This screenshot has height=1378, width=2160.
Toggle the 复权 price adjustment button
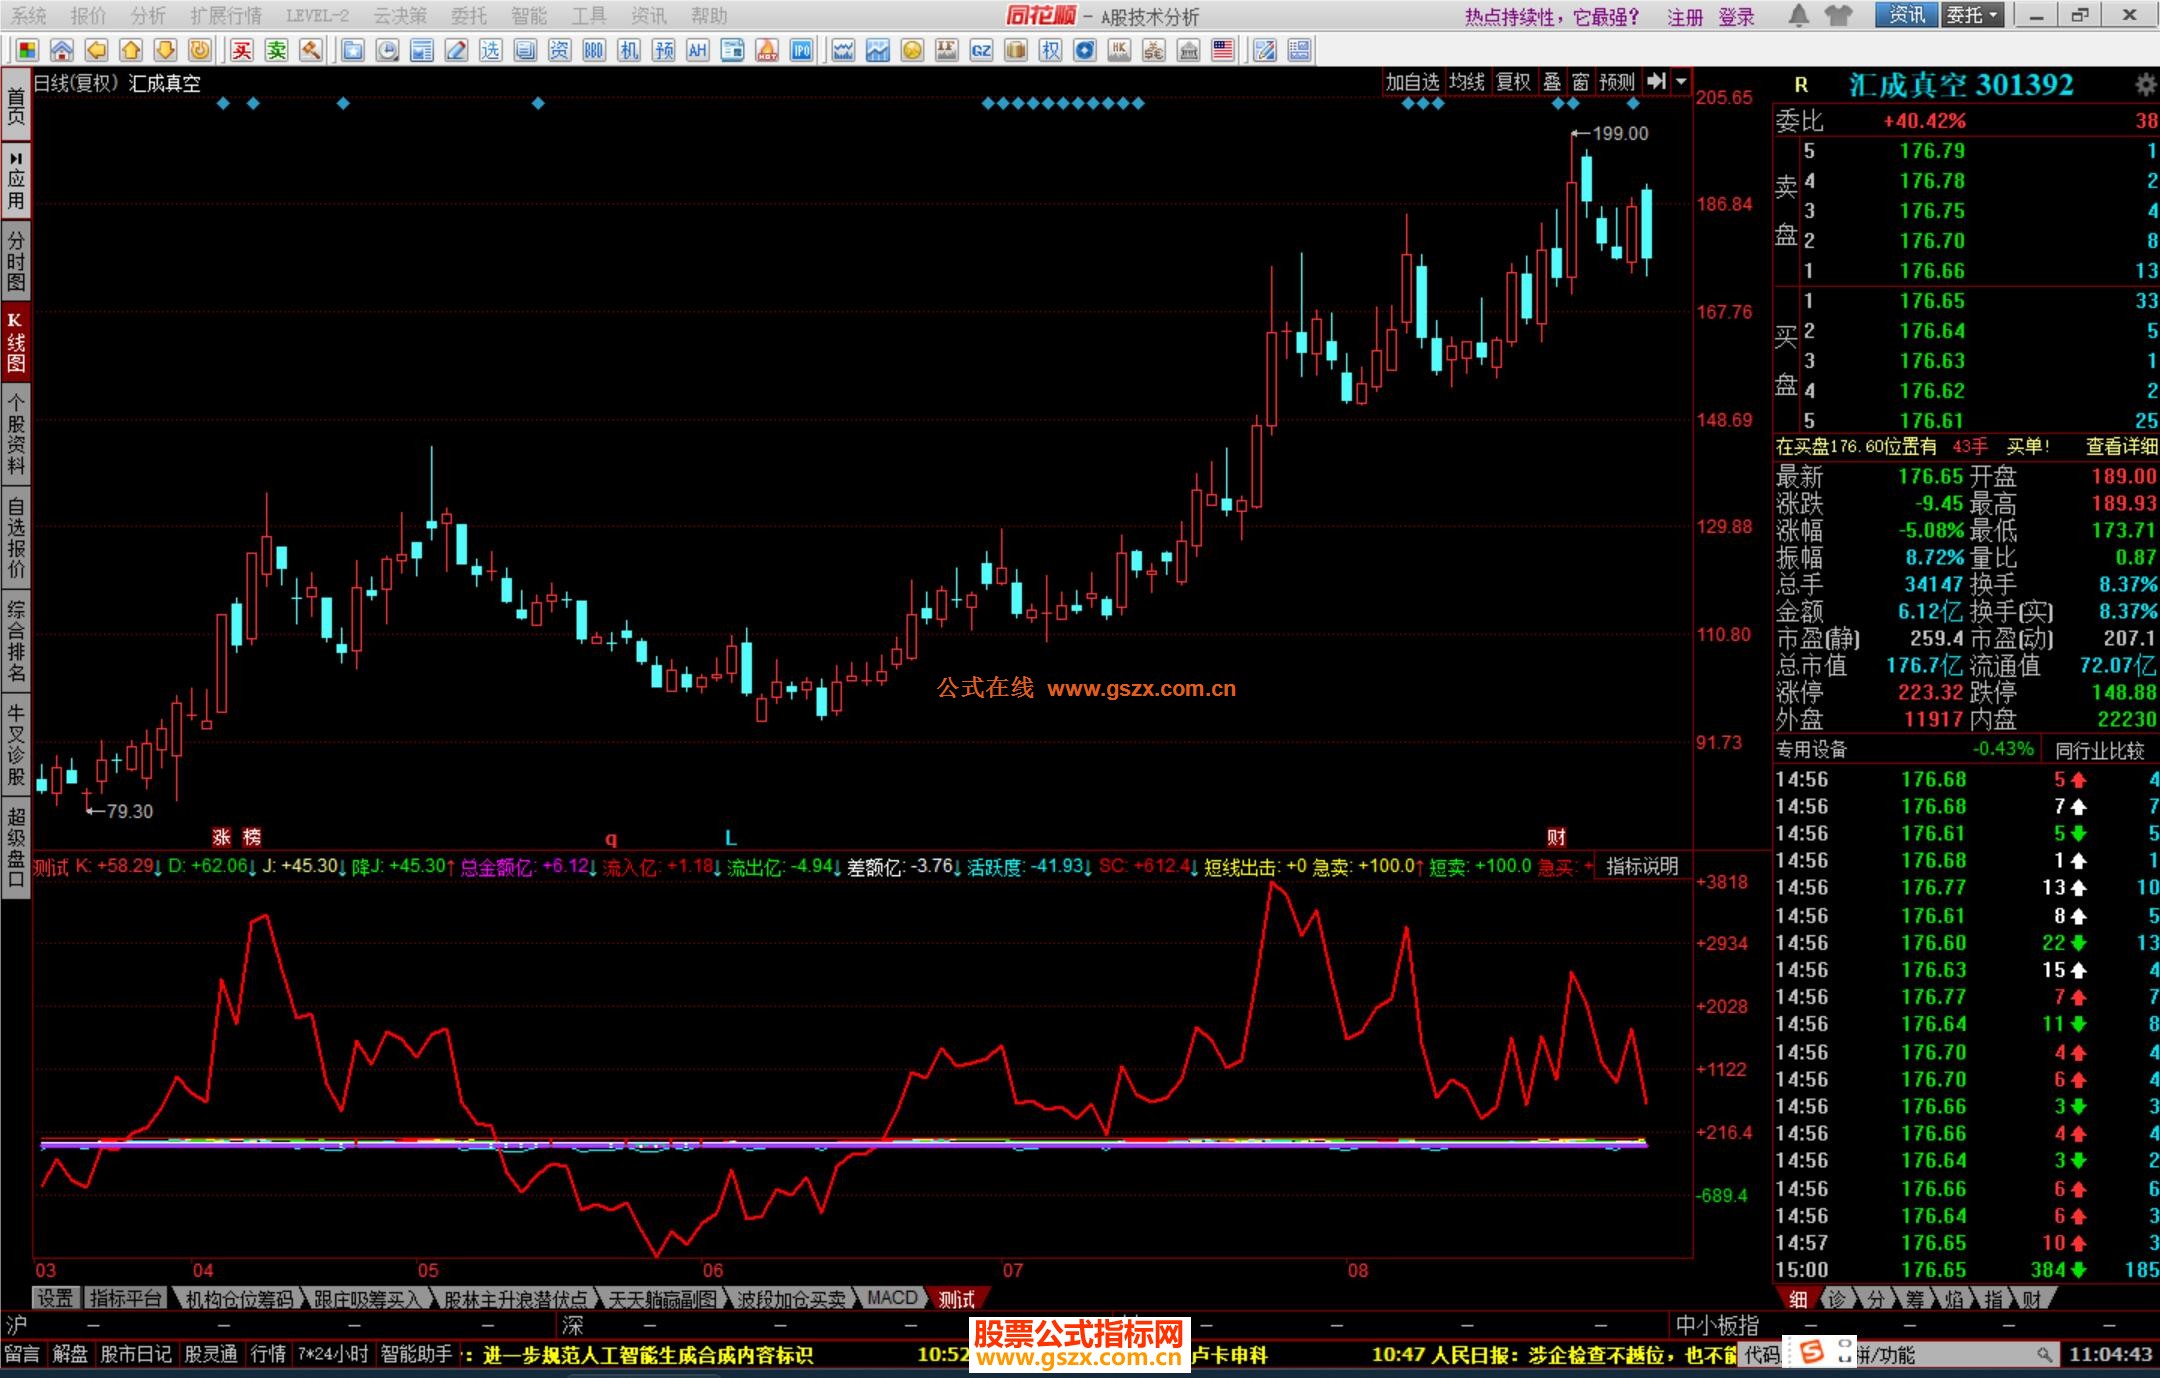tap(1513, 82)
